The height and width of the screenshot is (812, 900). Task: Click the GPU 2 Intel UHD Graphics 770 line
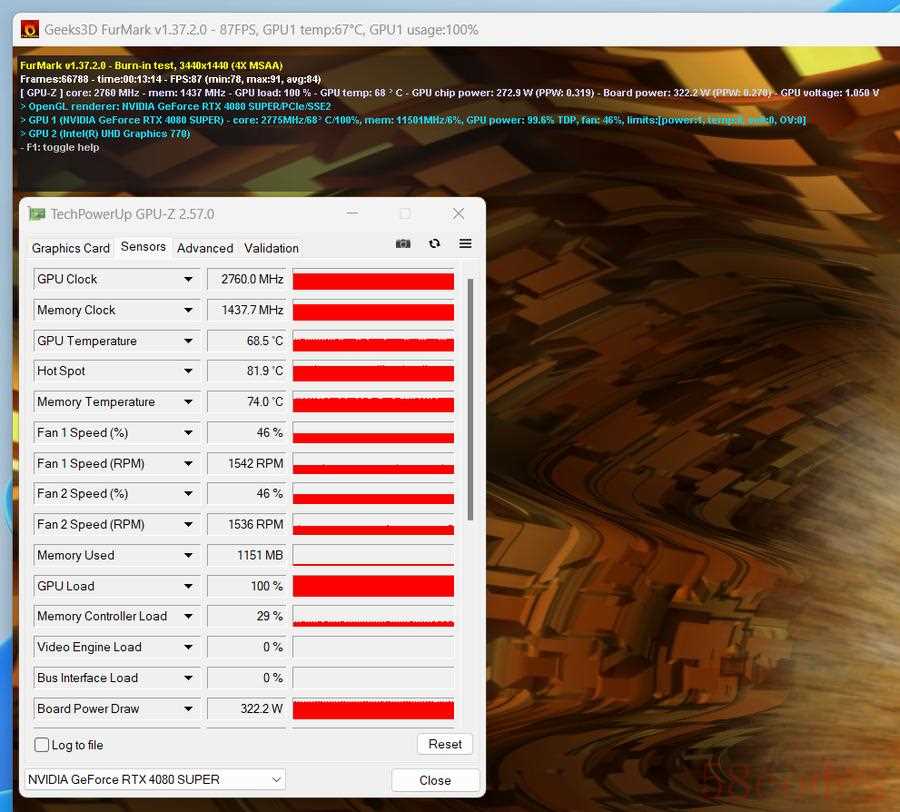[105, 134]
